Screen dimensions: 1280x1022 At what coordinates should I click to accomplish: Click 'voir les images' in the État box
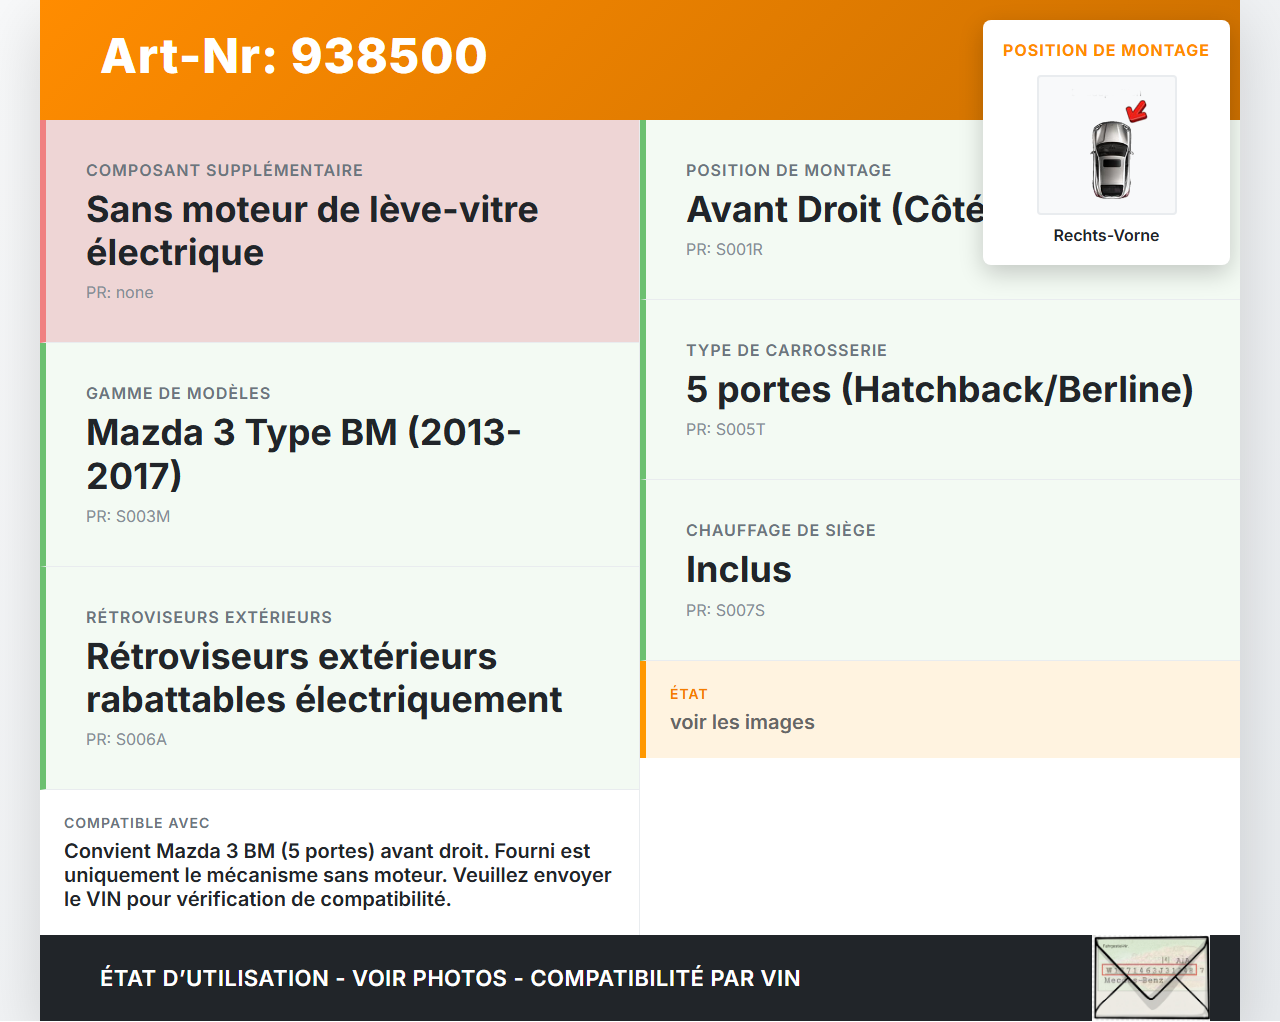point(742,723)
